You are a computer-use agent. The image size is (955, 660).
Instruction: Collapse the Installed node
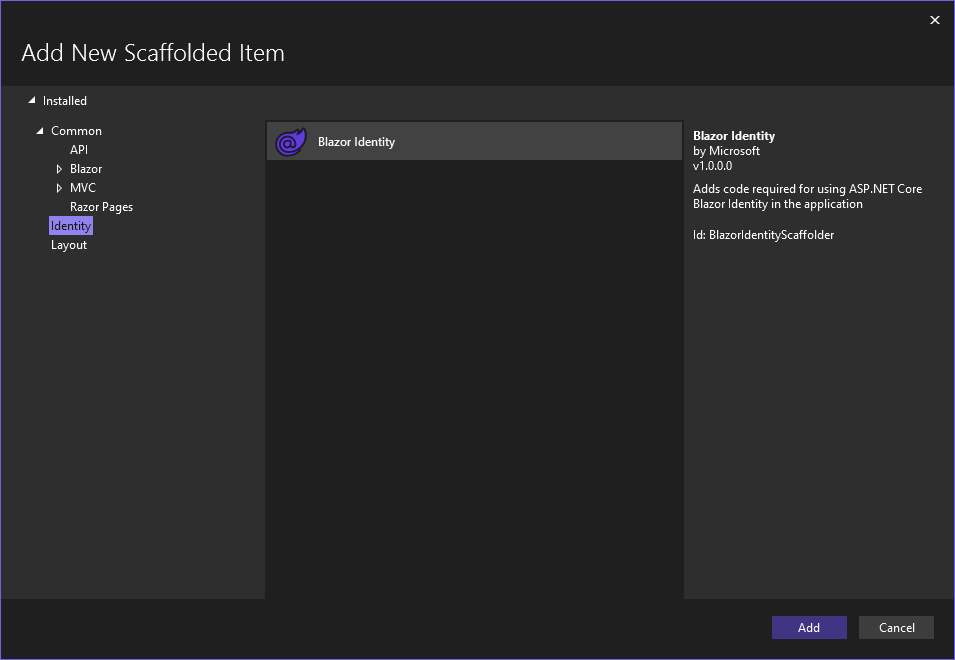(x=31, y=100)
